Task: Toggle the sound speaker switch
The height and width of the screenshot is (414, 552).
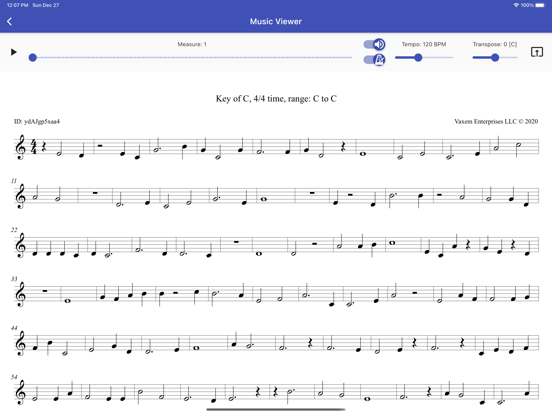Action: click(374, 44)
